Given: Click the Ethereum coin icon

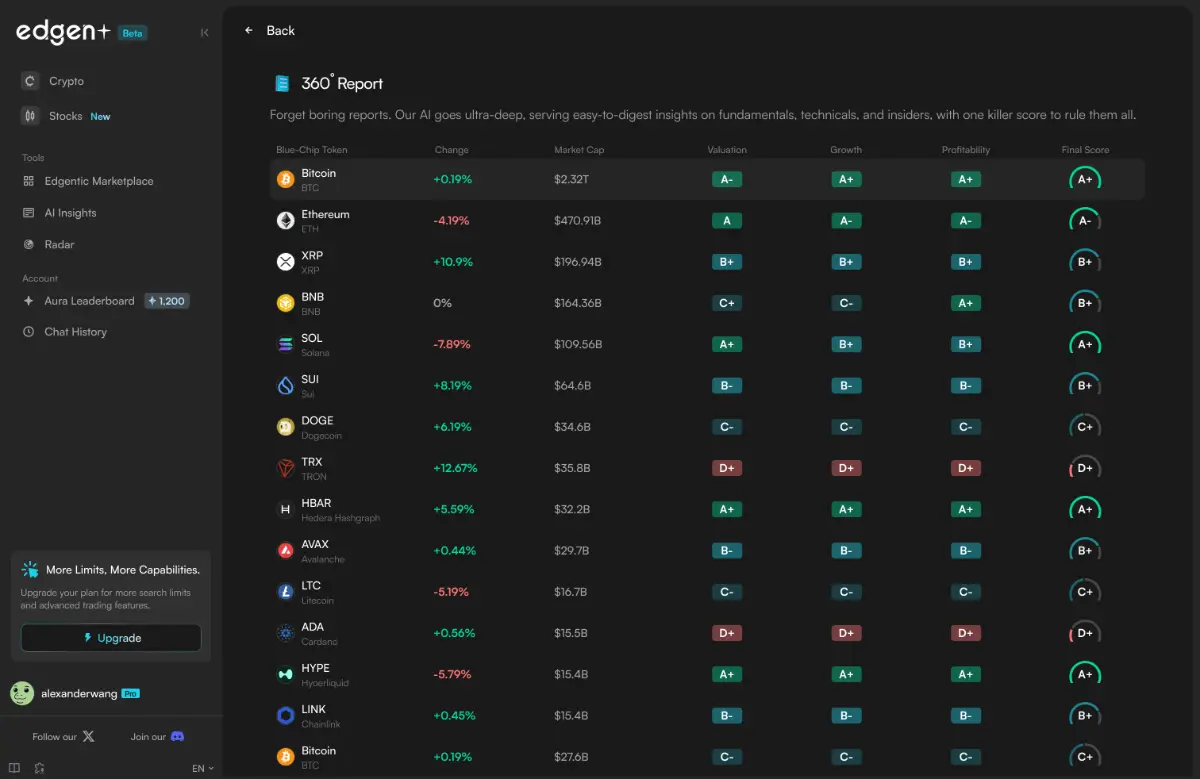Looking at the screenshot, I should [285, 220].
